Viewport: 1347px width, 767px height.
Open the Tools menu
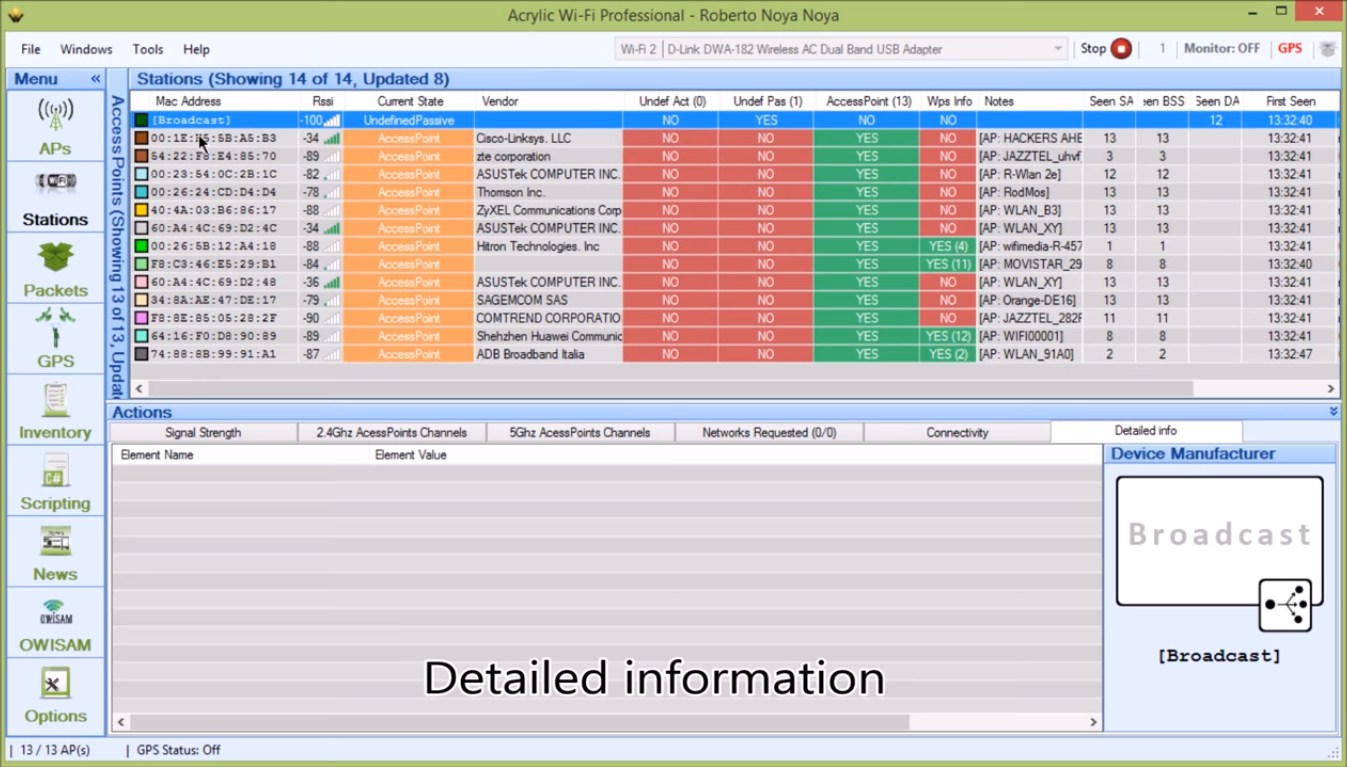[148, 49]
